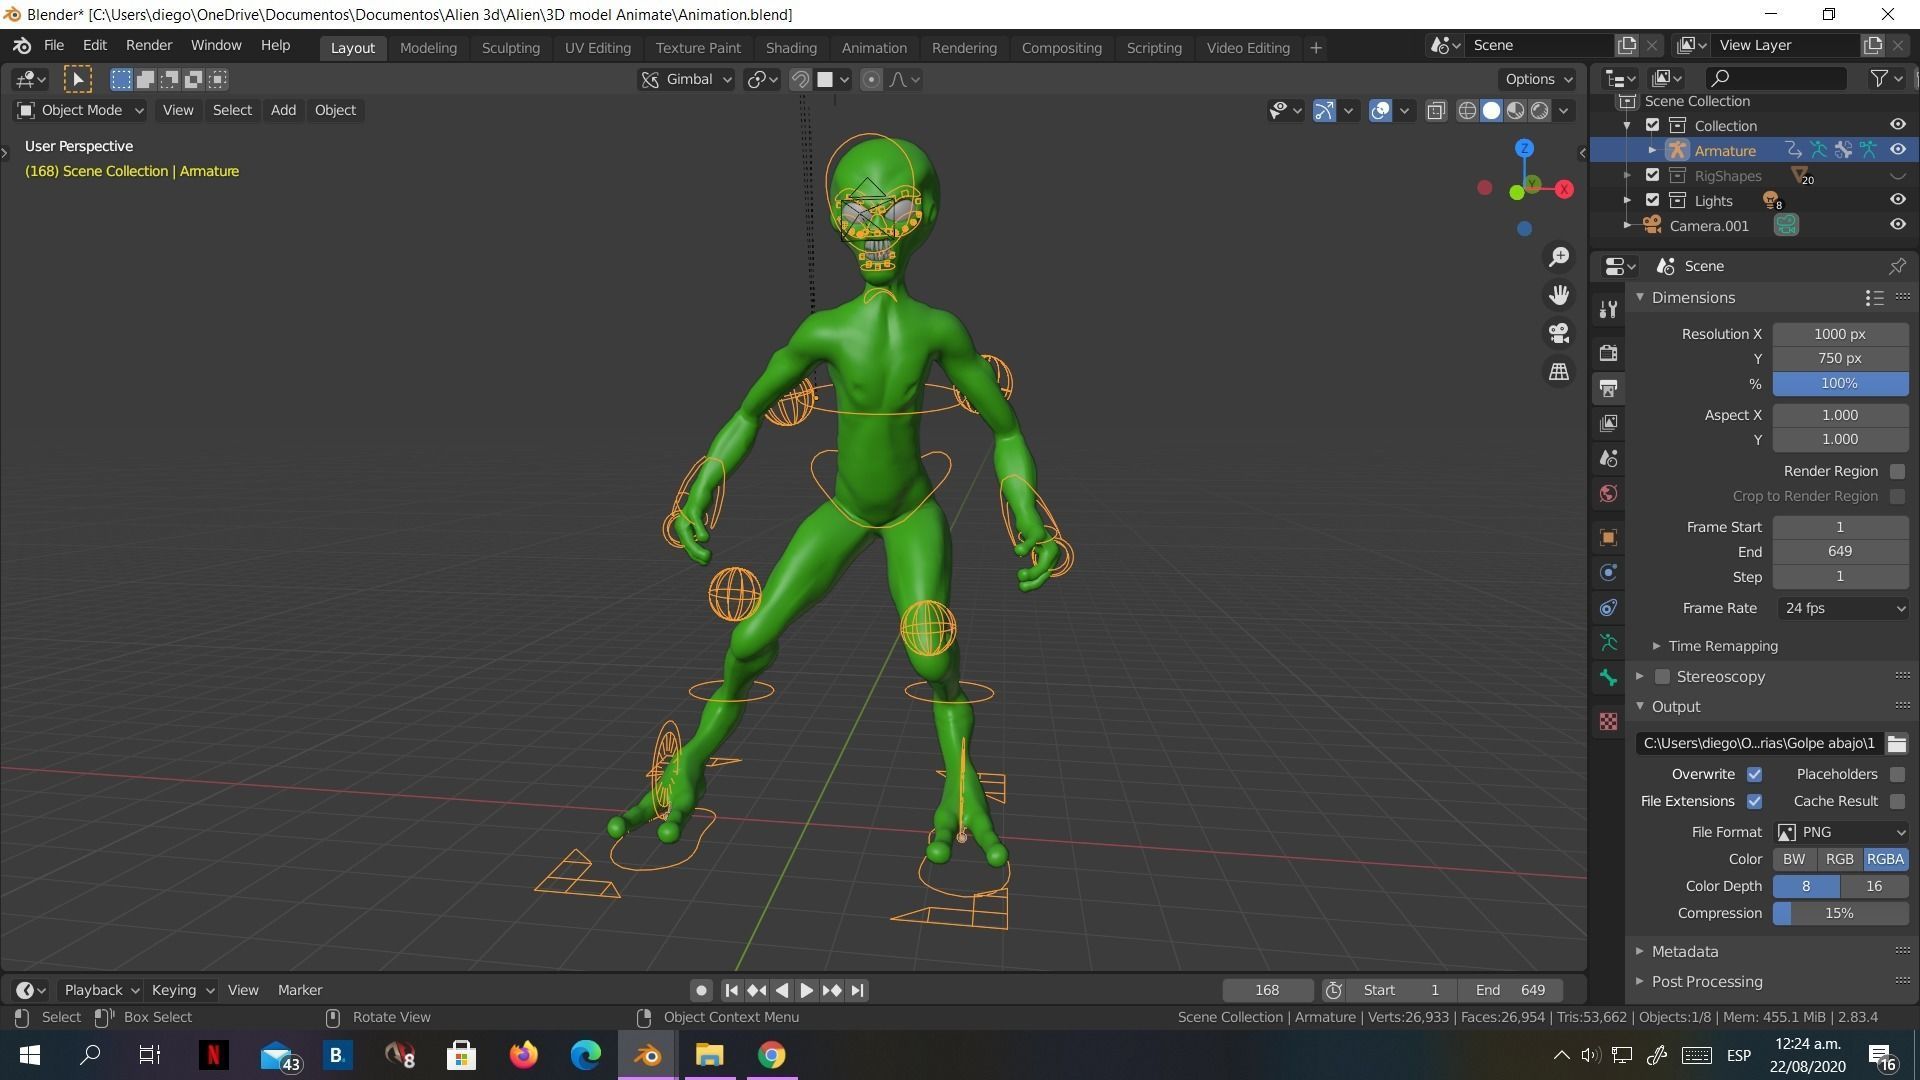
Task: Toggle camera view icon in viewport
Action: tap(1558, 333)
